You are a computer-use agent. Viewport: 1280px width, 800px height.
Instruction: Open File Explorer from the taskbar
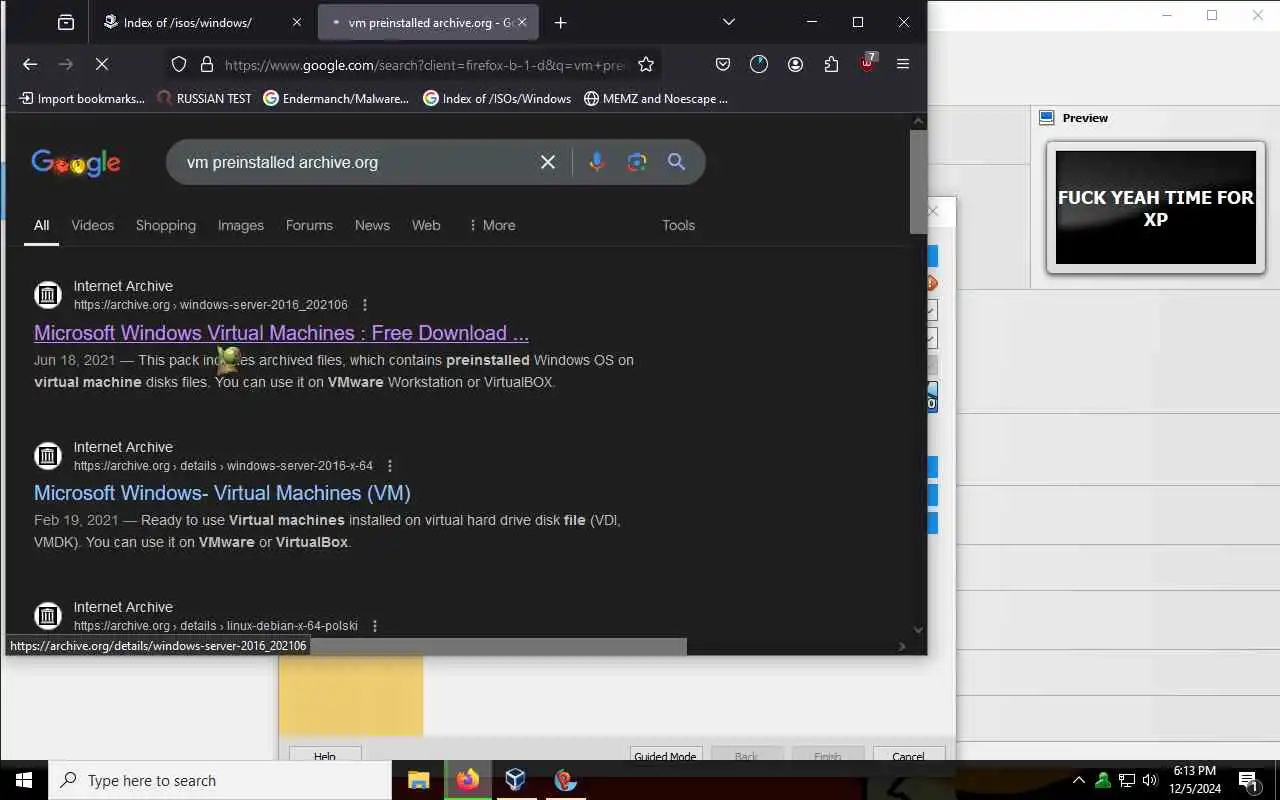click(418, 780)
